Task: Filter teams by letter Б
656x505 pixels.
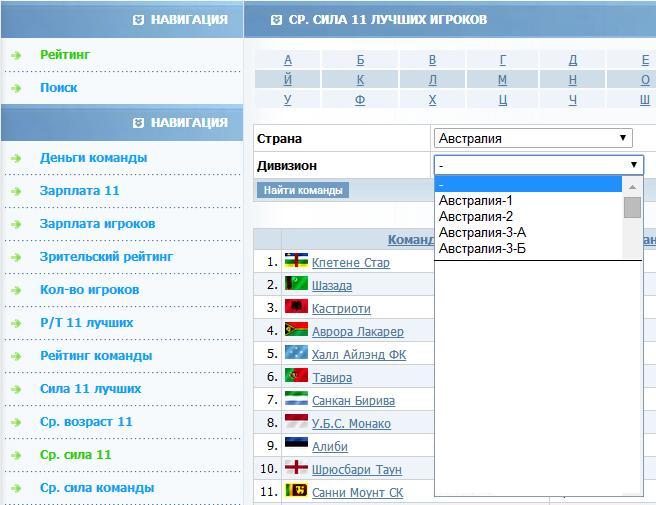Action: pyautogui.click(x=360, y=60)
